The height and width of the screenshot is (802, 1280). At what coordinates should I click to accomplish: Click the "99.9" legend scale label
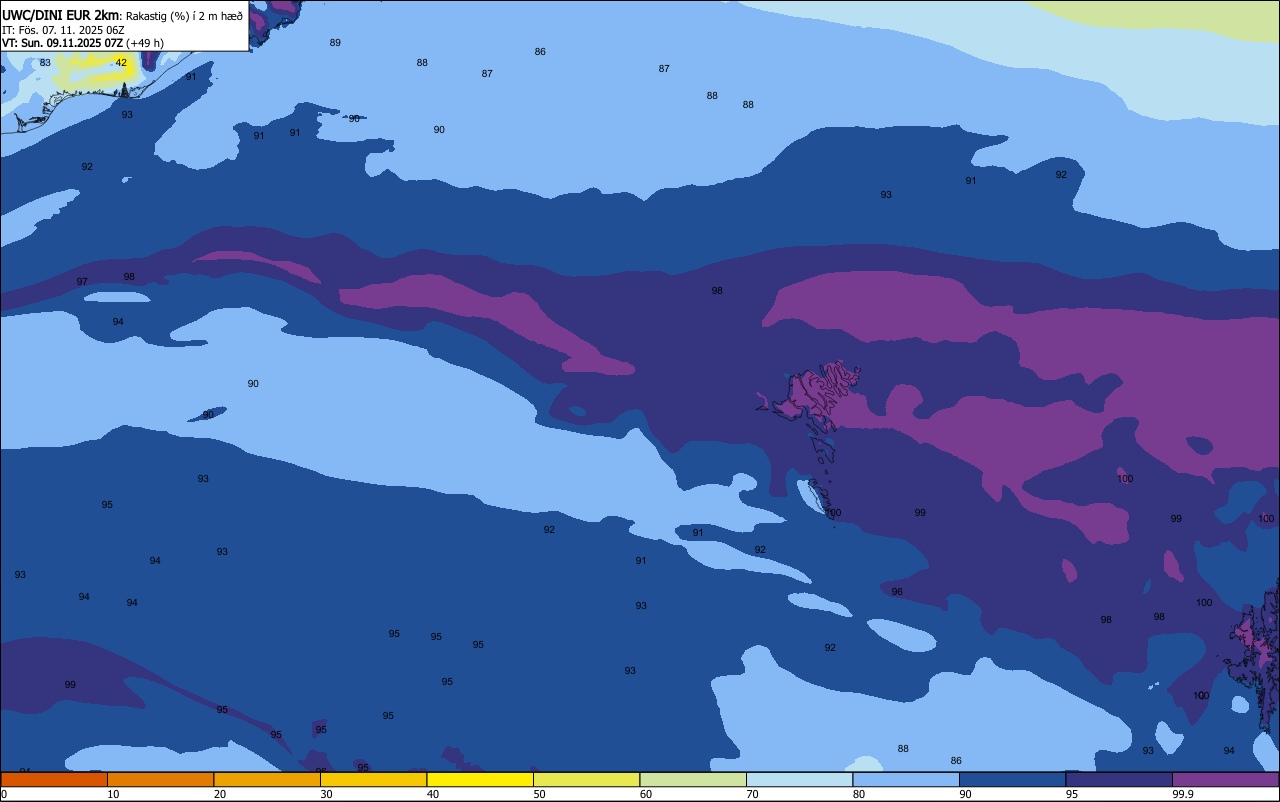[x=1183, y=794]
